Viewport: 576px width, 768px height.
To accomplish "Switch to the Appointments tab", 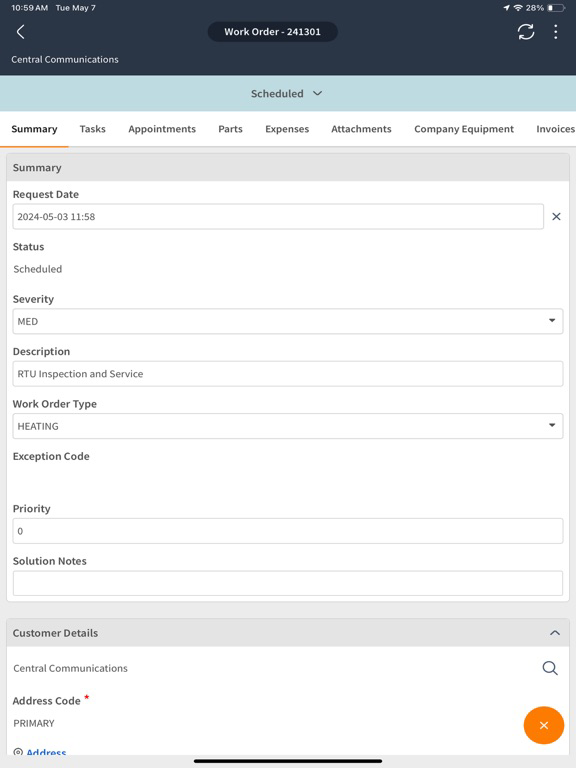I will click(162, 129).
